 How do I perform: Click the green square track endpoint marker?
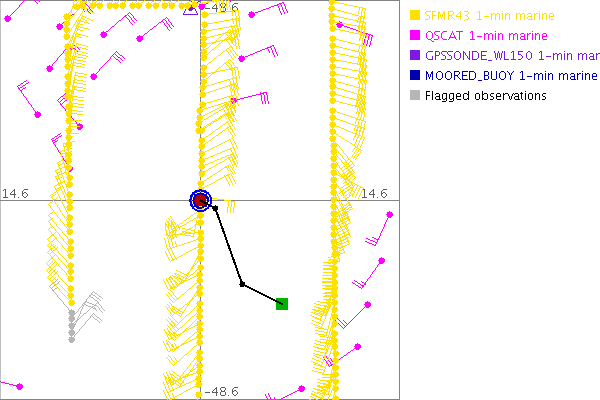[x=282, y=303]
